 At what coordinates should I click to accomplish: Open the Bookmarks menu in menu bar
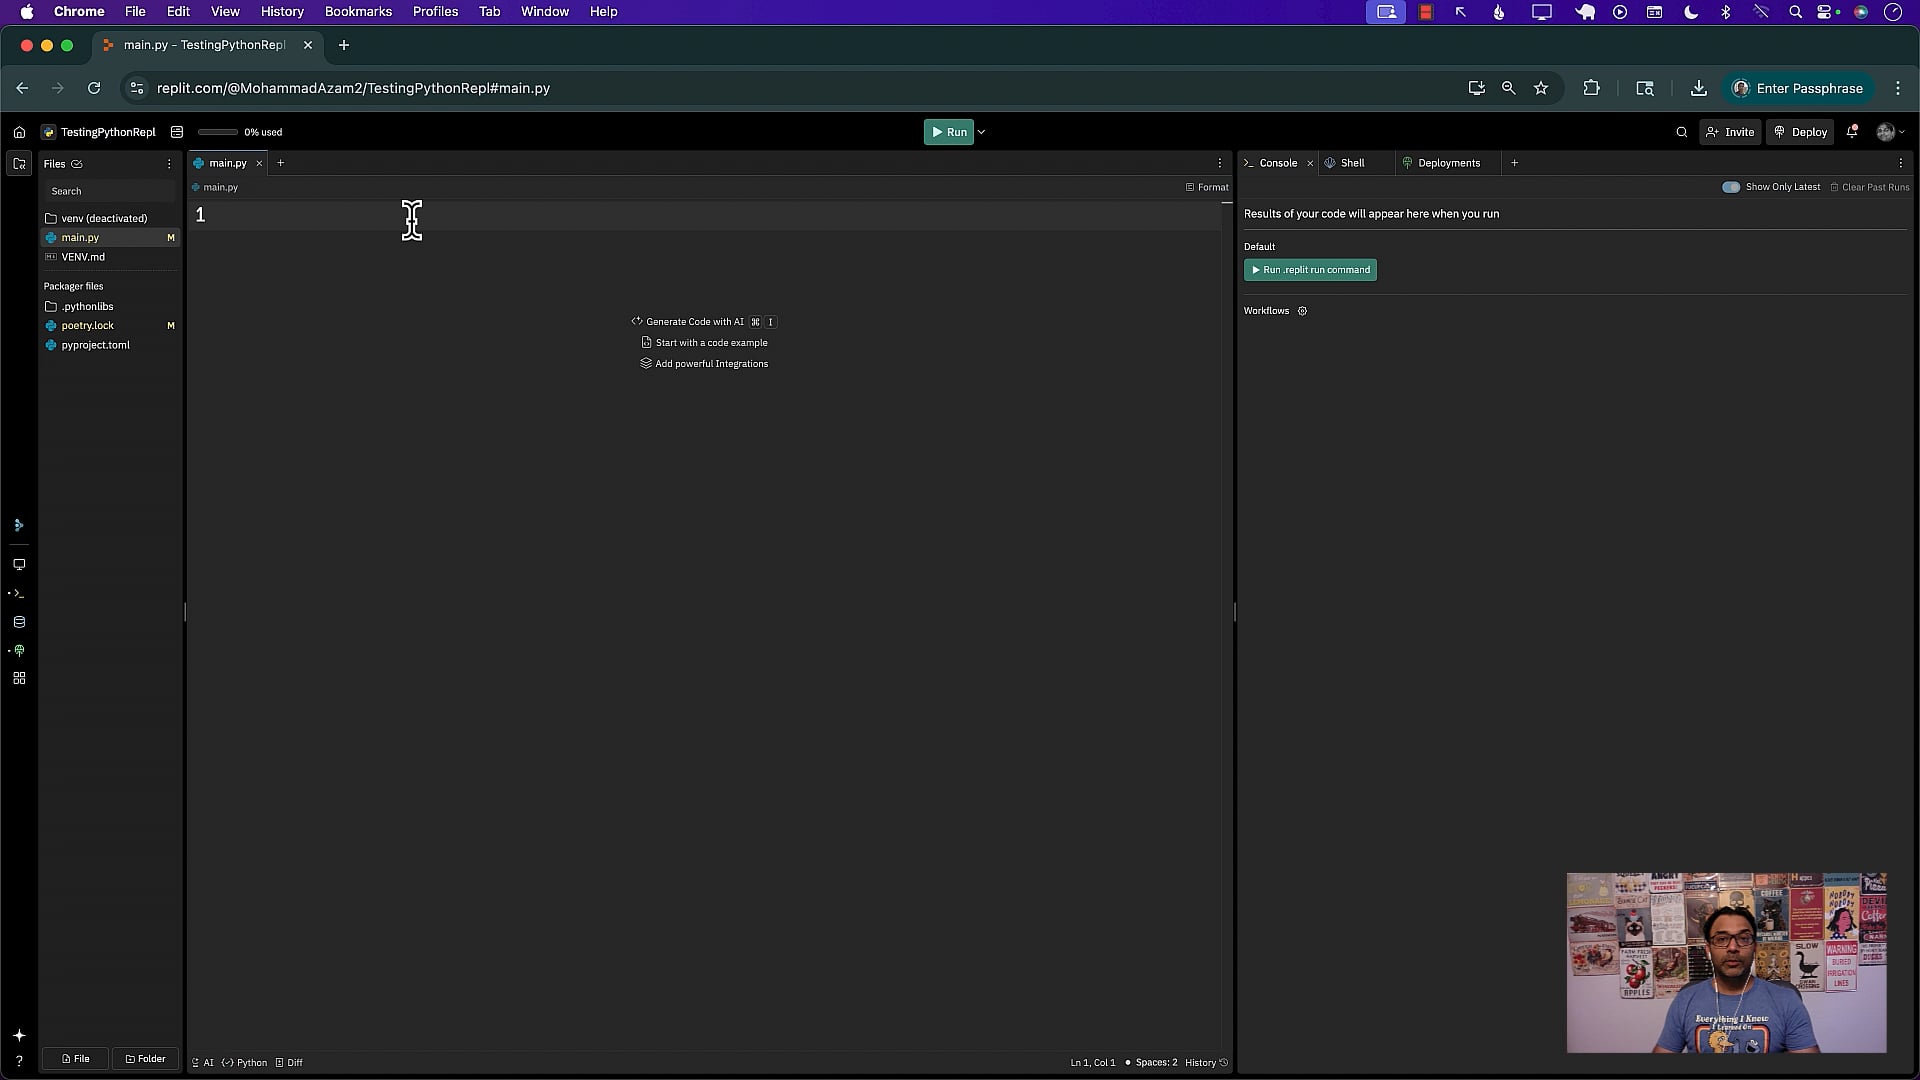click(x=358, y=12)
